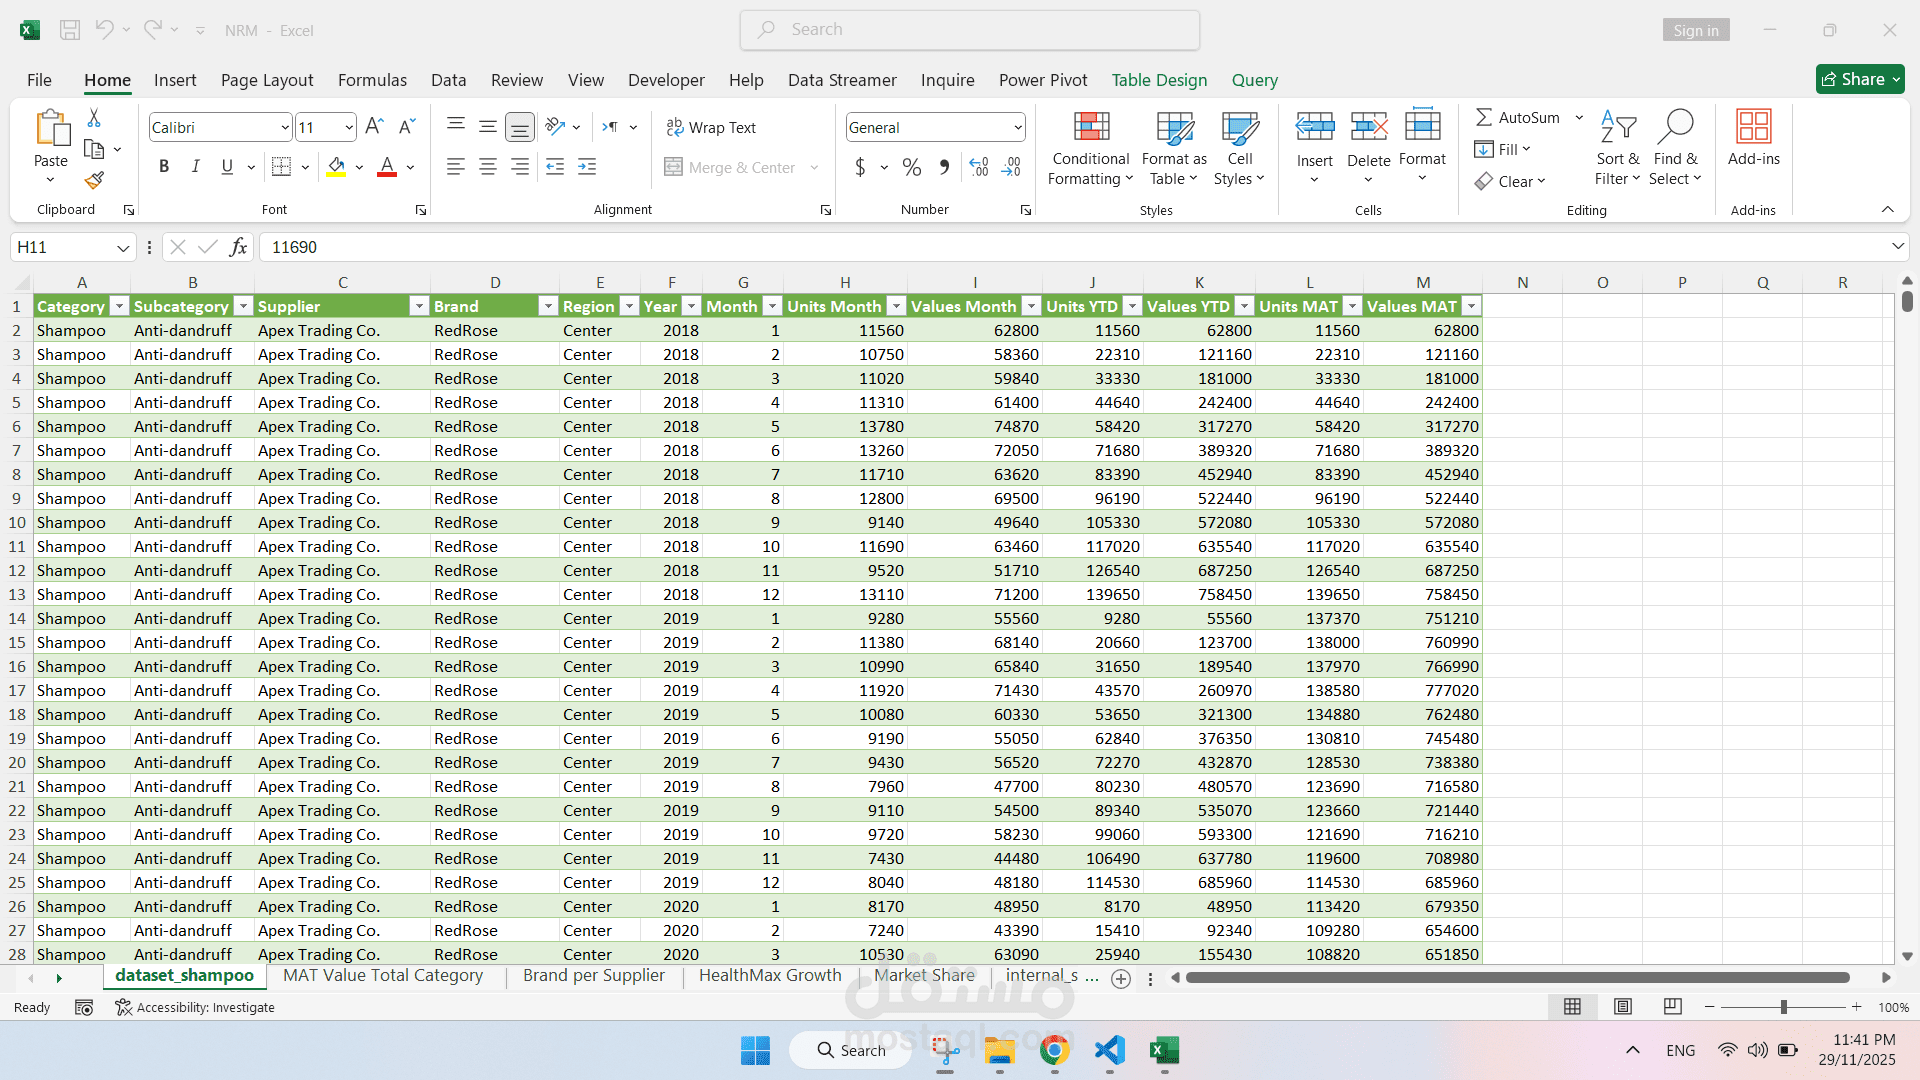
Task: Apply yellow Fill Color swatch
Action: [336, 167]
